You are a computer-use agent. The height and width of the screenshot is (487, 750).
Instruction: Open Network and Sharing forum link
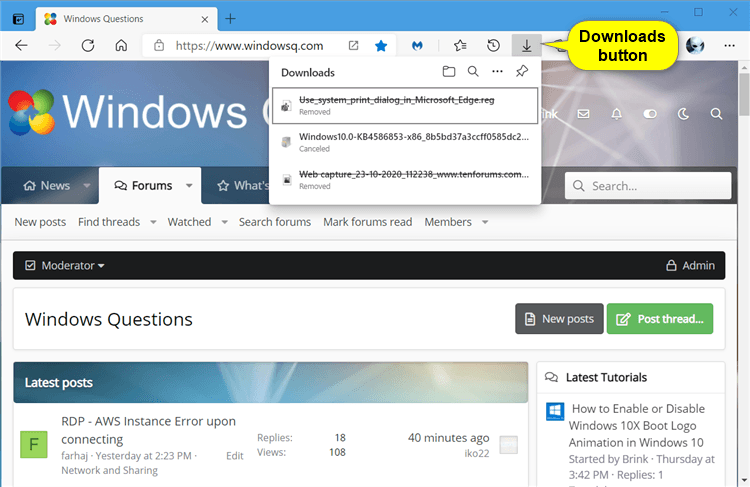110,470
